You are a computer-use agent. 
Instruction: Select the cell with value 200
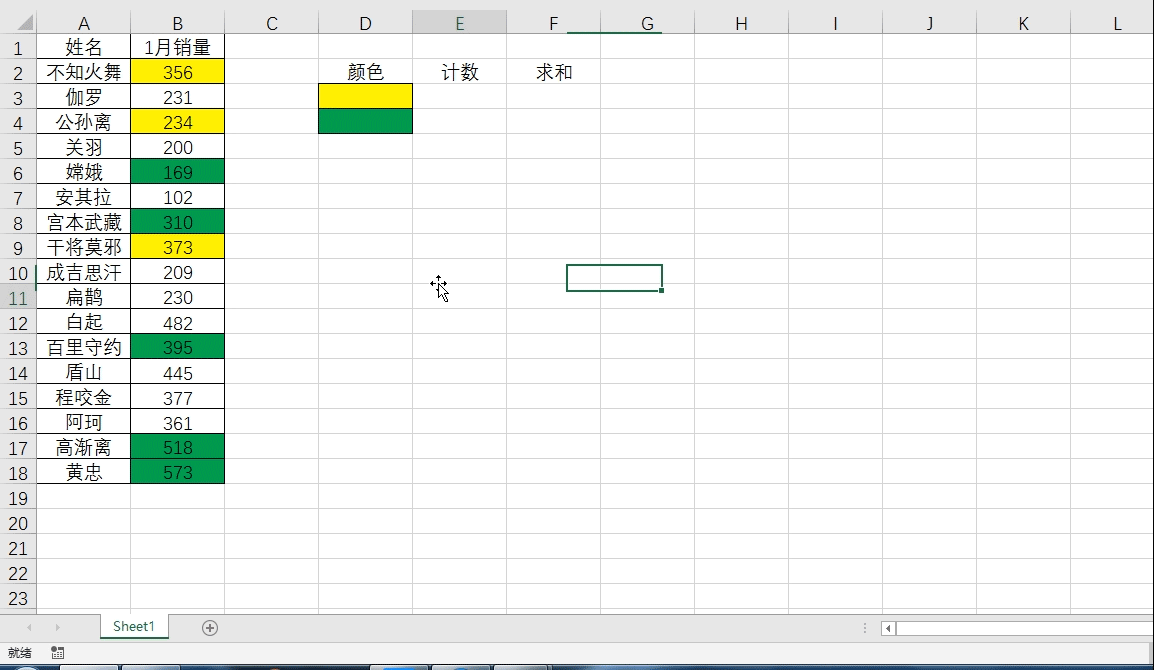tap(177, 147)
